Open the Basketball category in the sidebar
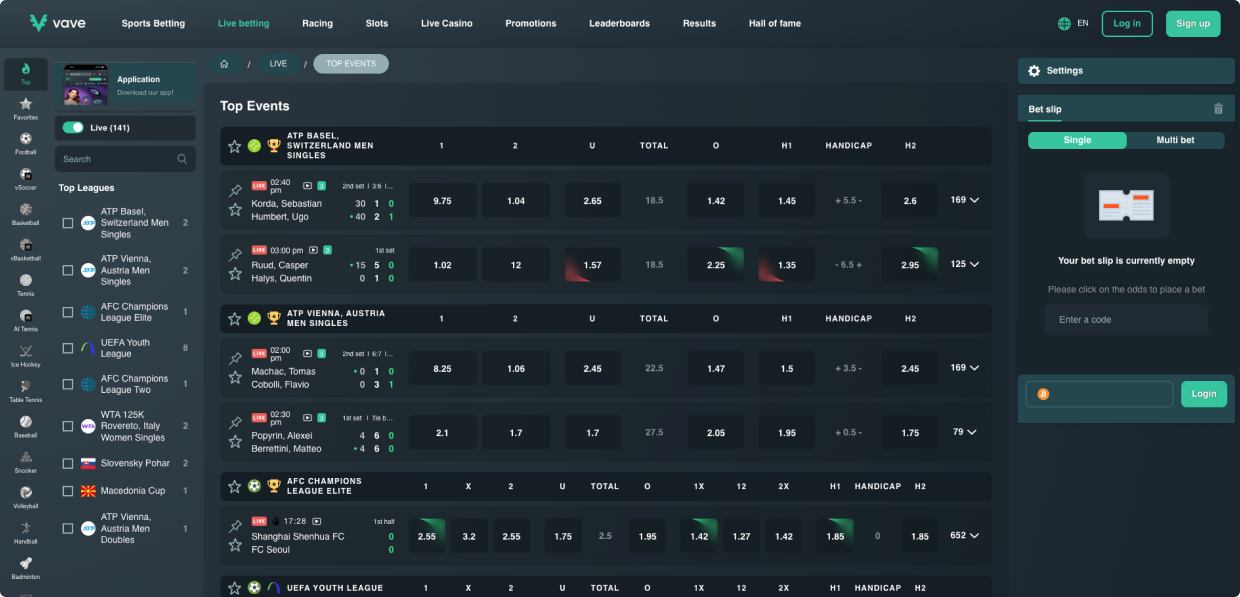 click(25, 211)
